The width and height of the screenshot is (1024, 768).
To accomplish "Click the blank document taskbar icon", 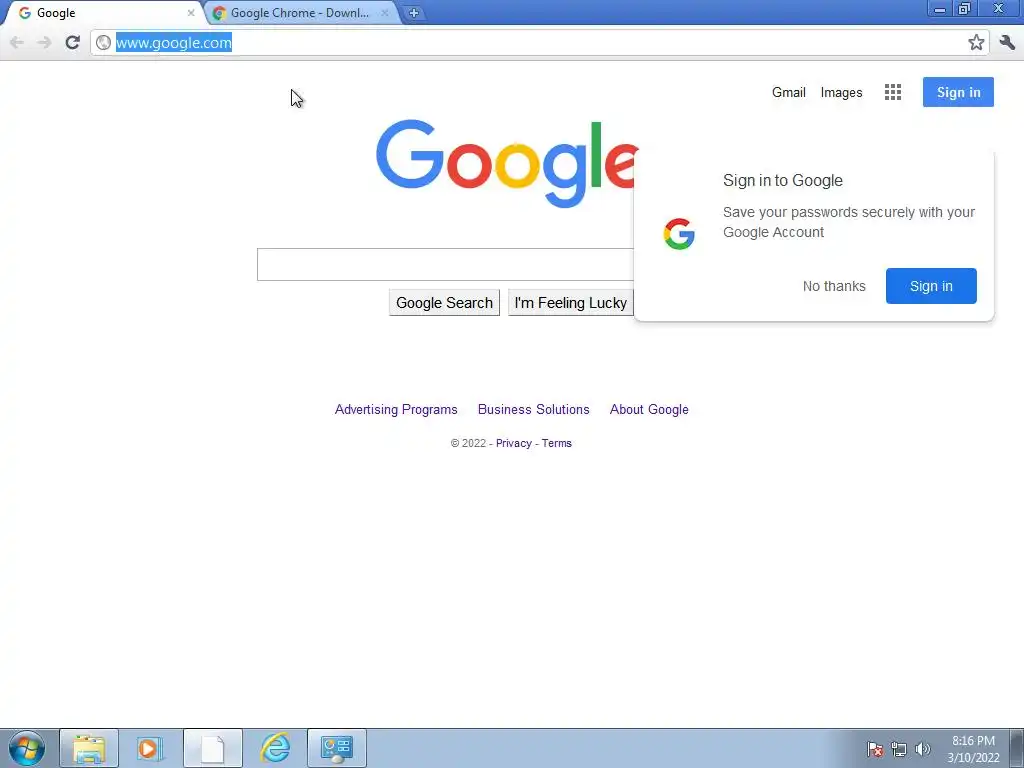I will 213,748.
